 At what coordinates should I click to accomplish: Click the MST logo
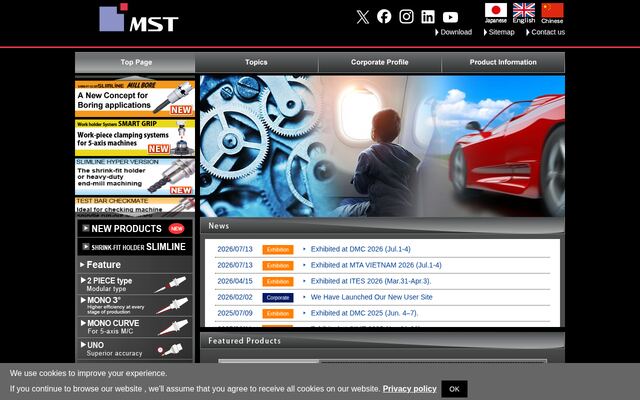139,18
